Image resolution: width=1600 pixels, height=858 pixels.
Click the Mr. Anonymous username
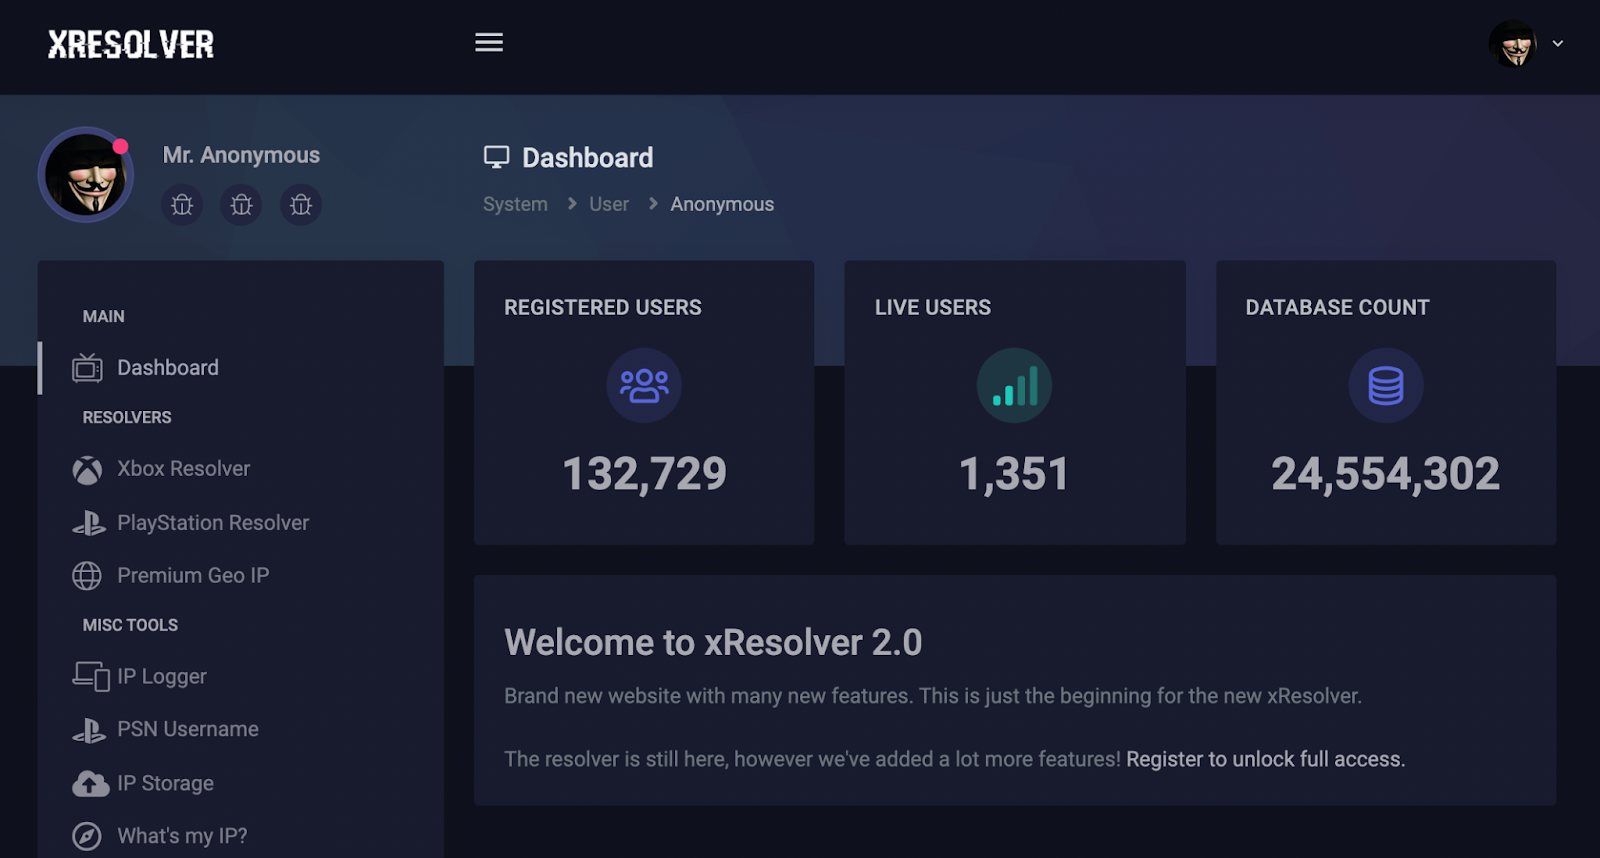tap(241, 155)
